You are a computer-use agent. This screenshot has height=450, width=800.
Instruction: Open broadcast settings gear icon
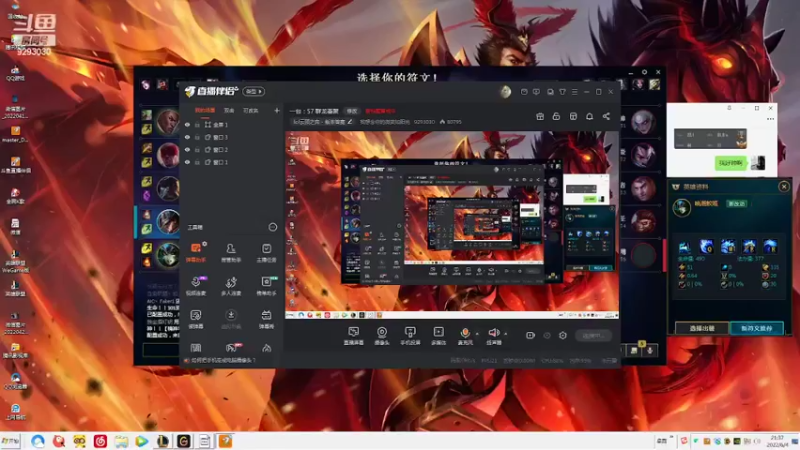coord(563,335)
